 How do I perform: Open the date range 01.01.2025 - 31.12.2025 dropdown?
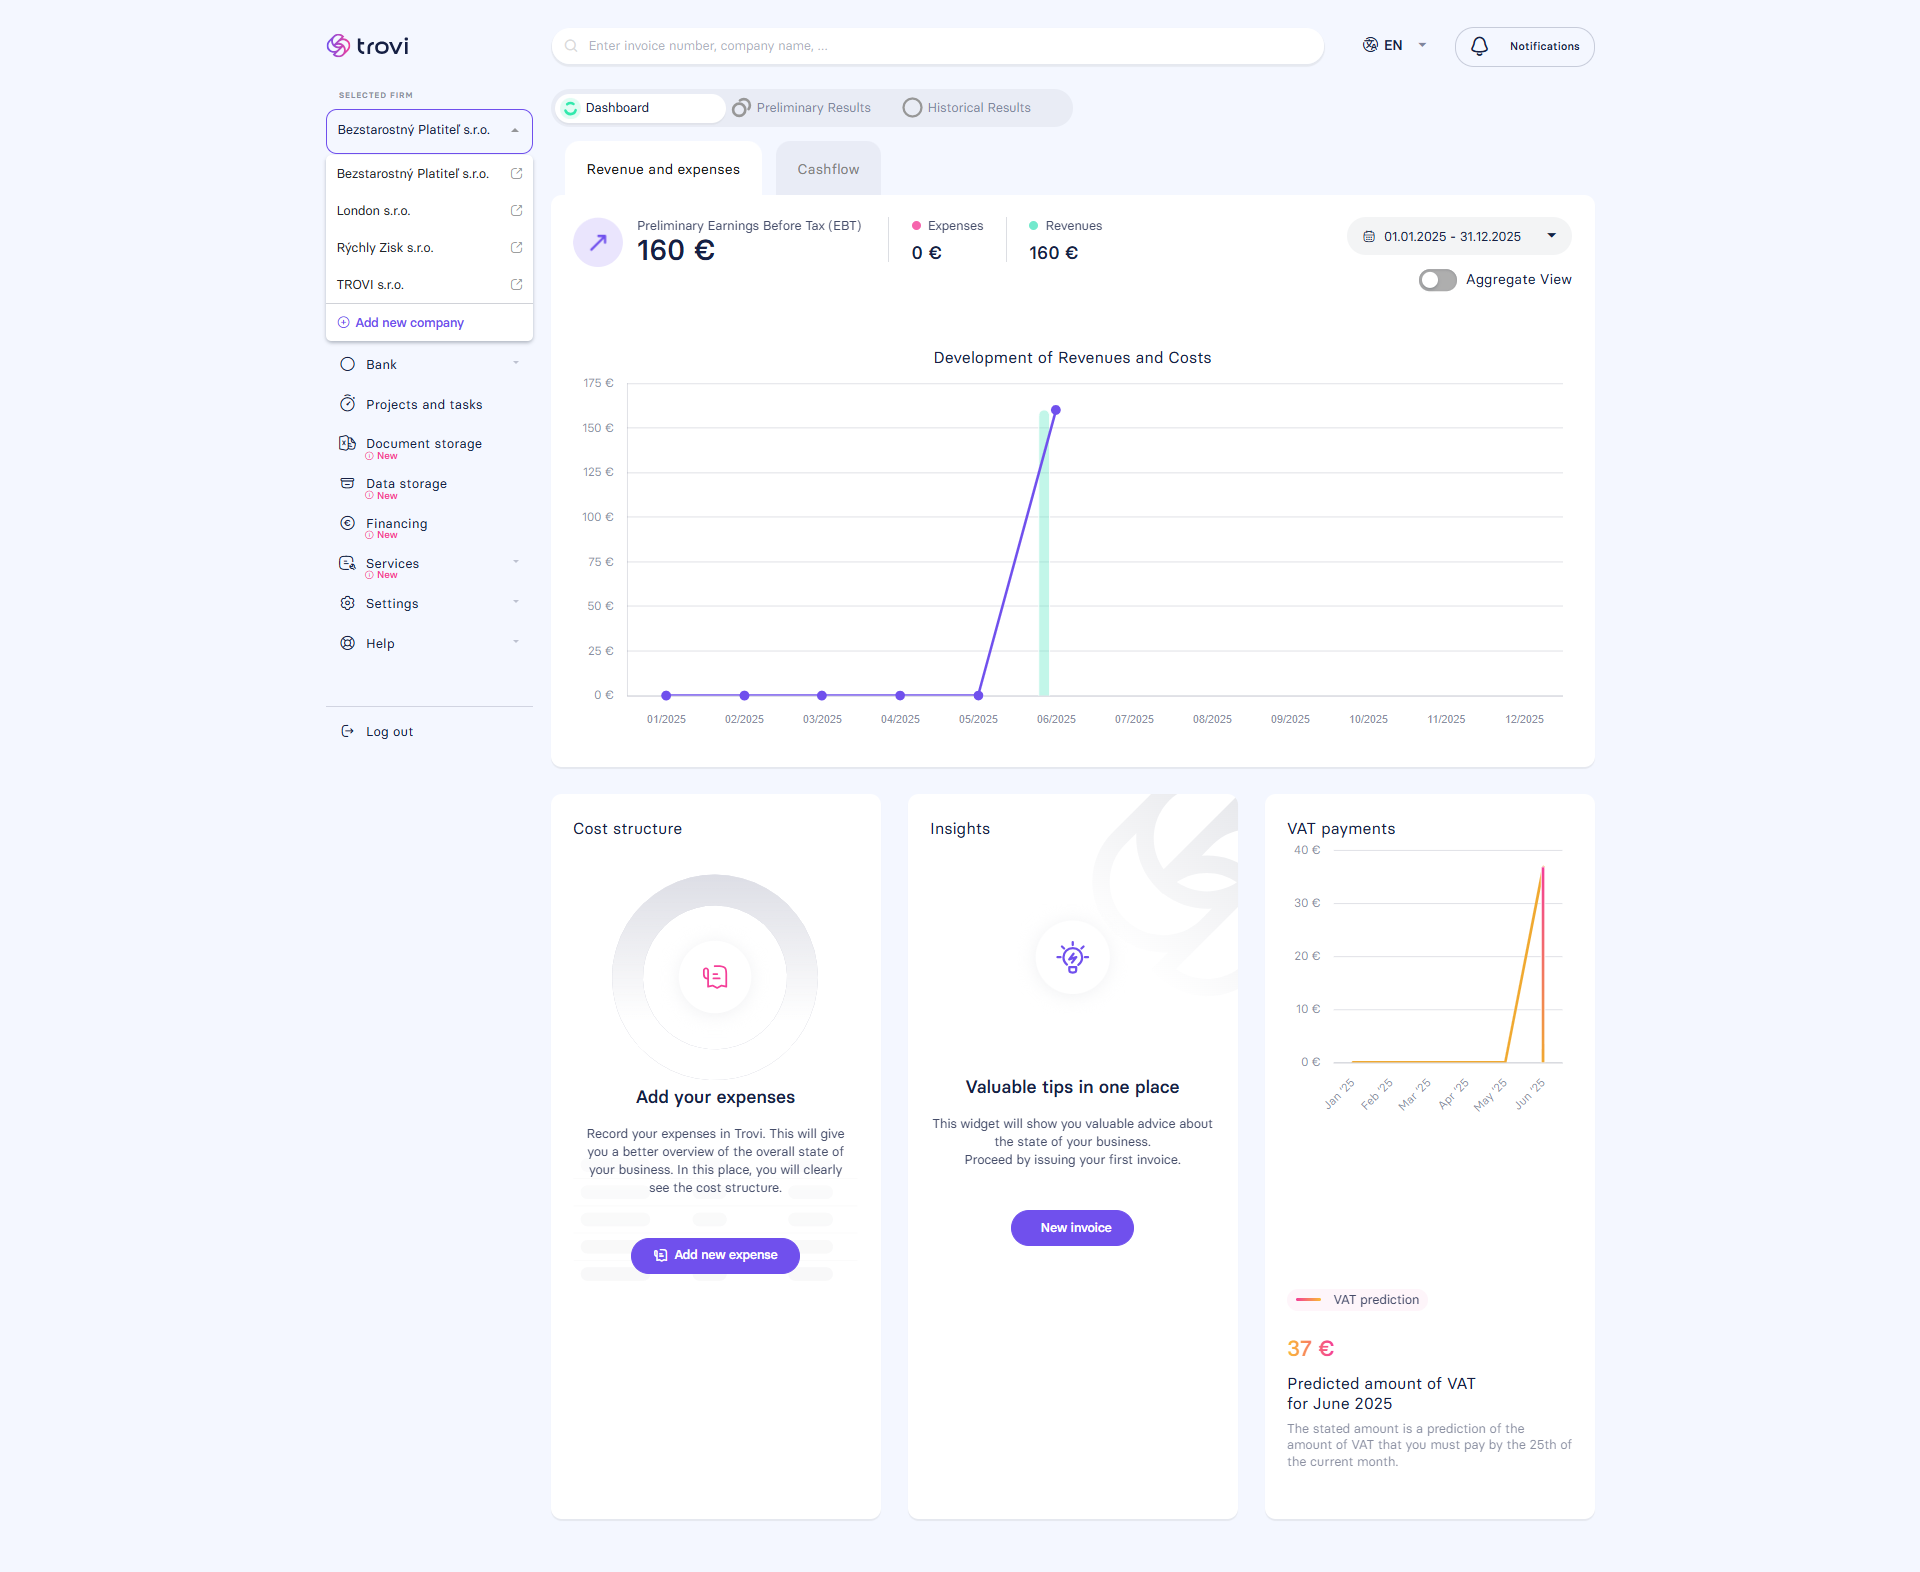pyautogui.click(x=1459, y=237)
